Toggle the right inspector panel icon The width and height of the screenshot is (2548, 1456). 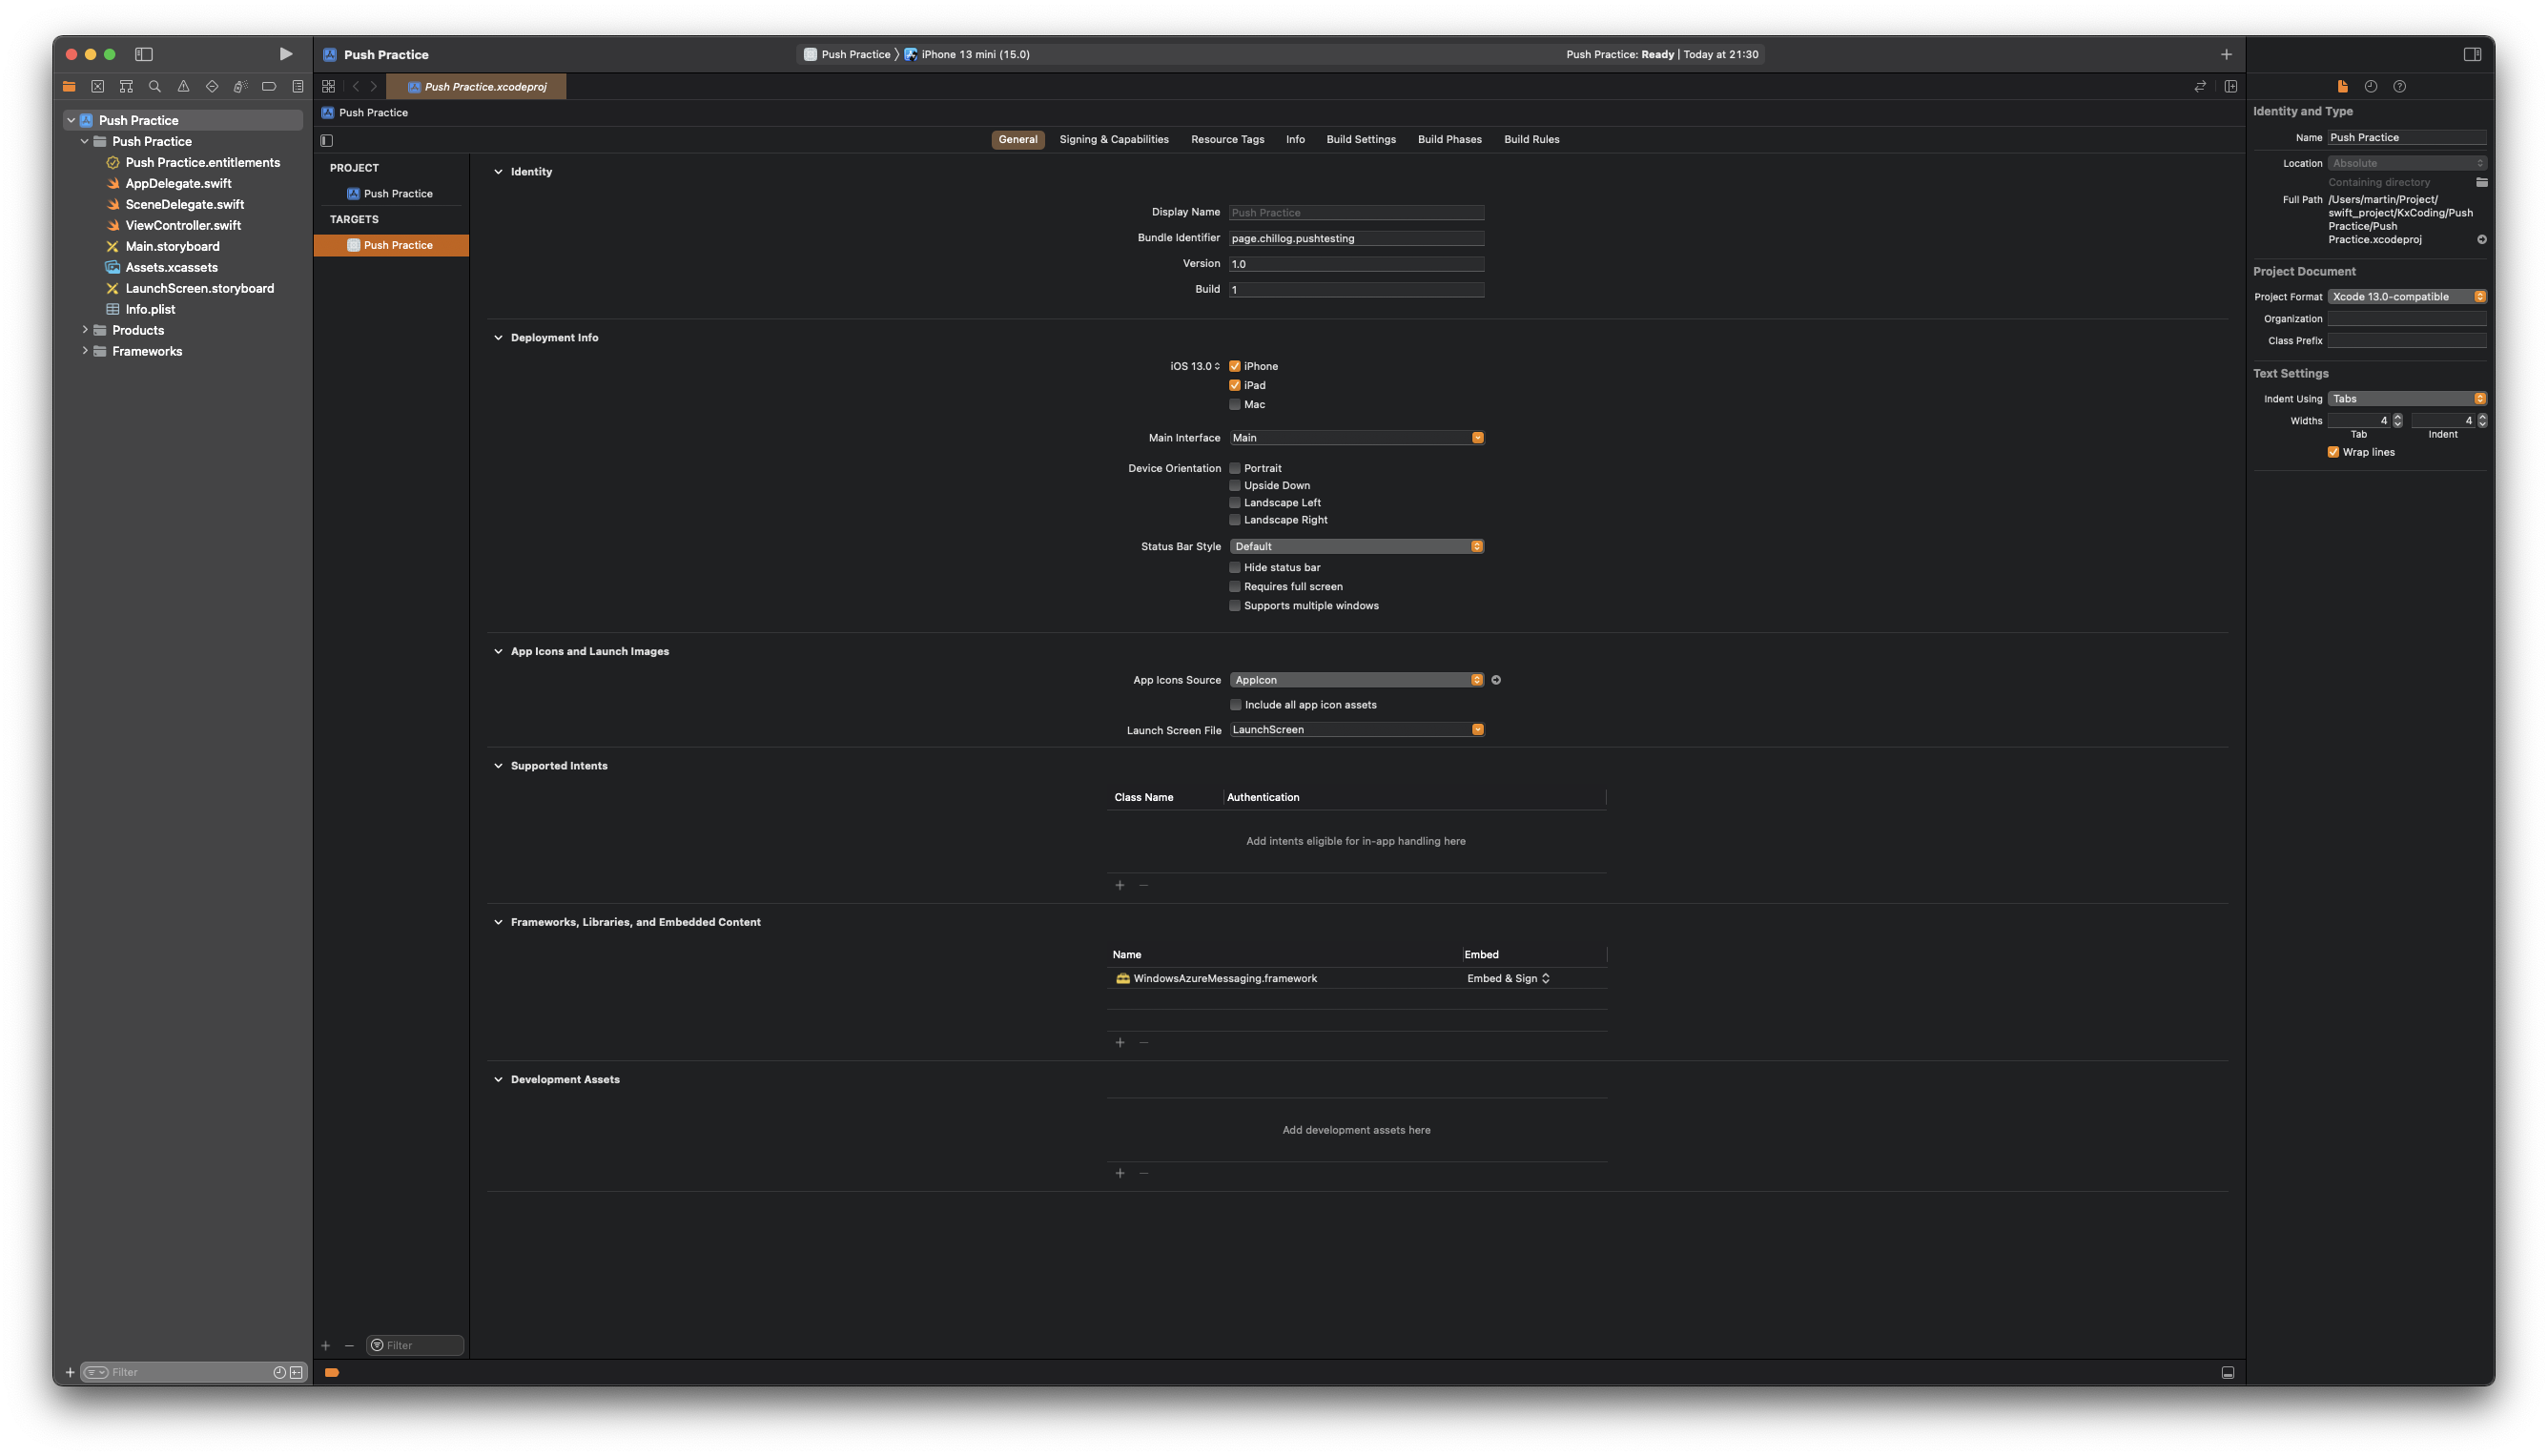[2472, 54]
